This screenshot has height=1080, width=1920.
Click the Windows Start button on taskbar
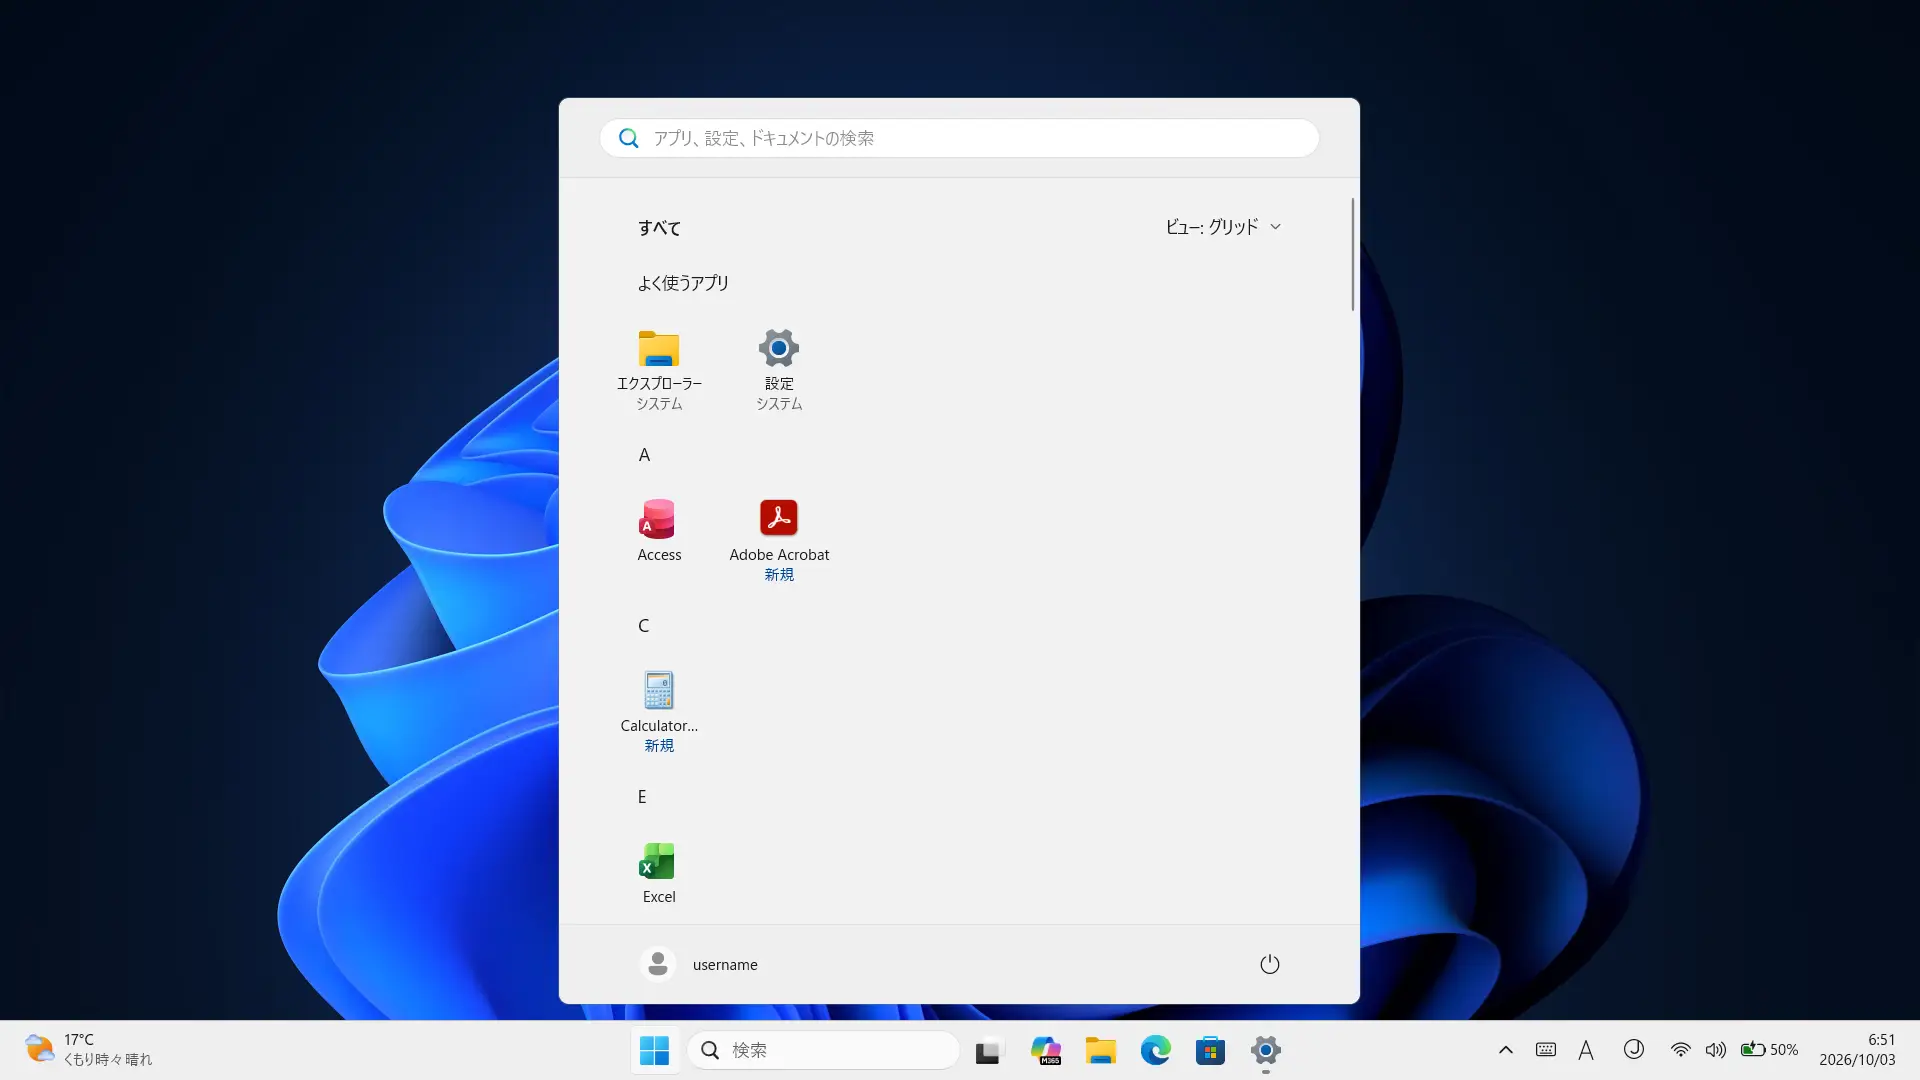654,1050
